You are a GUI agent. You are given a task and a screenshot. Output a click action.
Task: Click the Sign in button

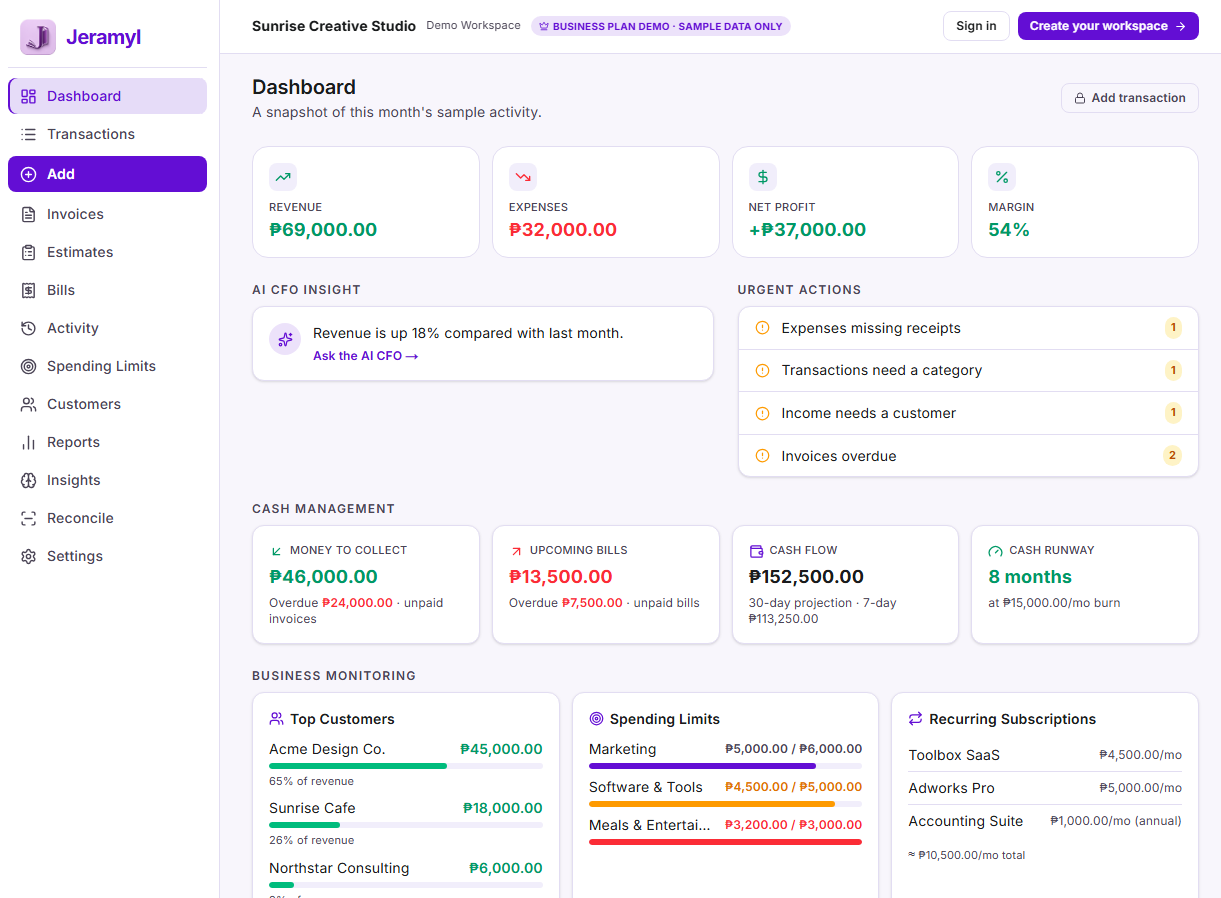click(x=976, y=26)
